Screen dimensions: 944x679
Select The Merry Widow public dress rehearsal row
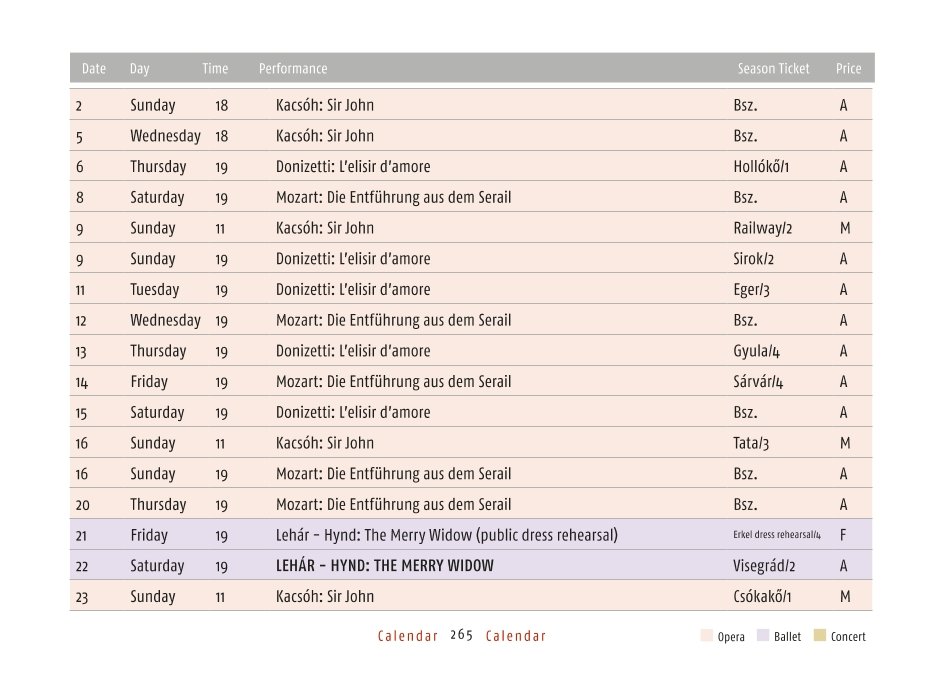pos(471,535)
